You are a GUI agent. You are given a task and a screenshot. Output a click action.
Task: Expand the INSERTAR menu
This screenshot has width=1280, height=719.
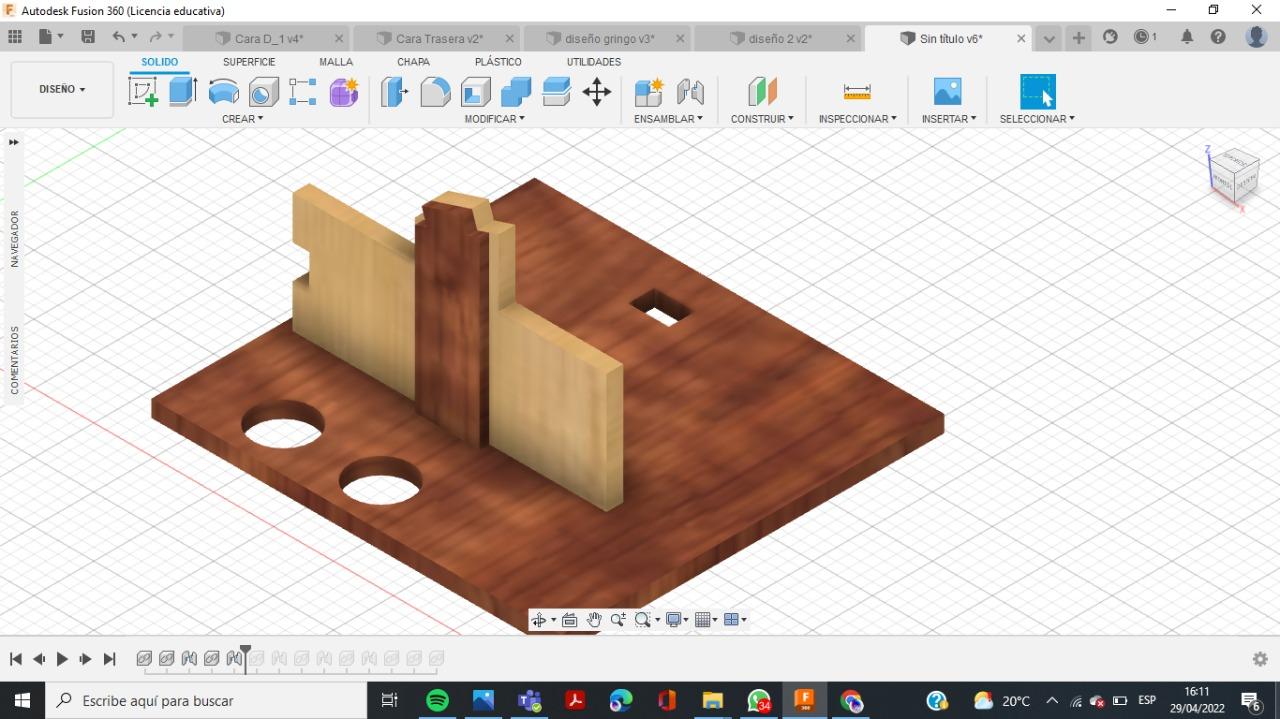point(949,119)
